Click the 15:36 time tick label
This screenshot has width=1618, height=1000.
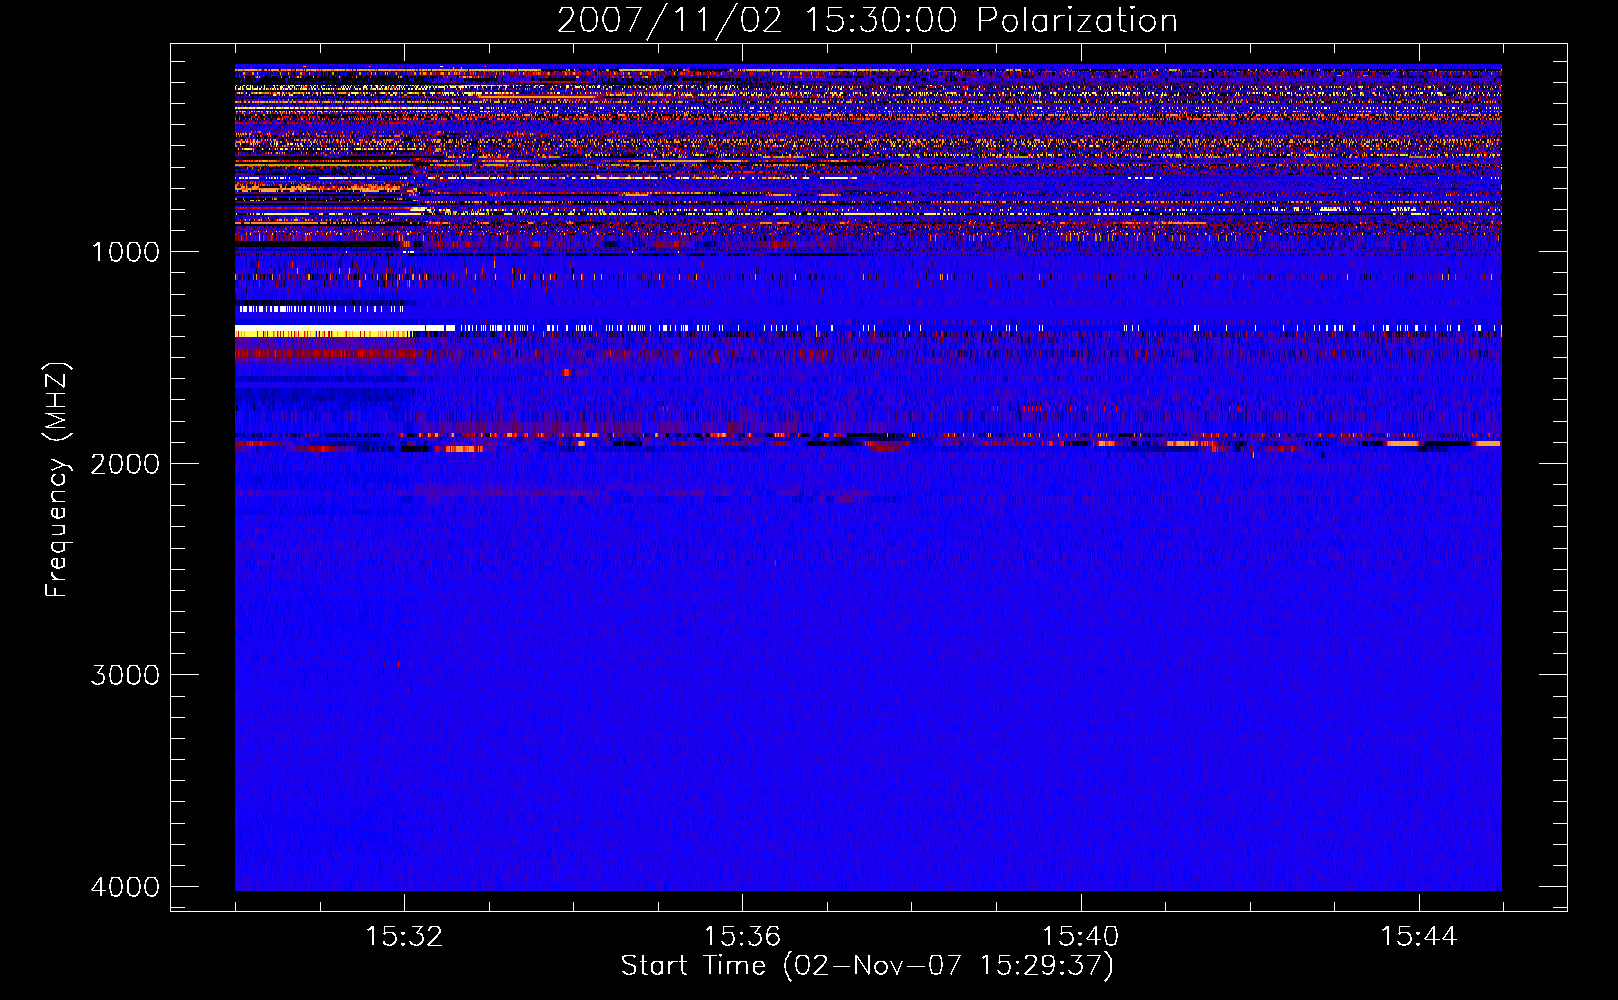[x=742, y=937]
